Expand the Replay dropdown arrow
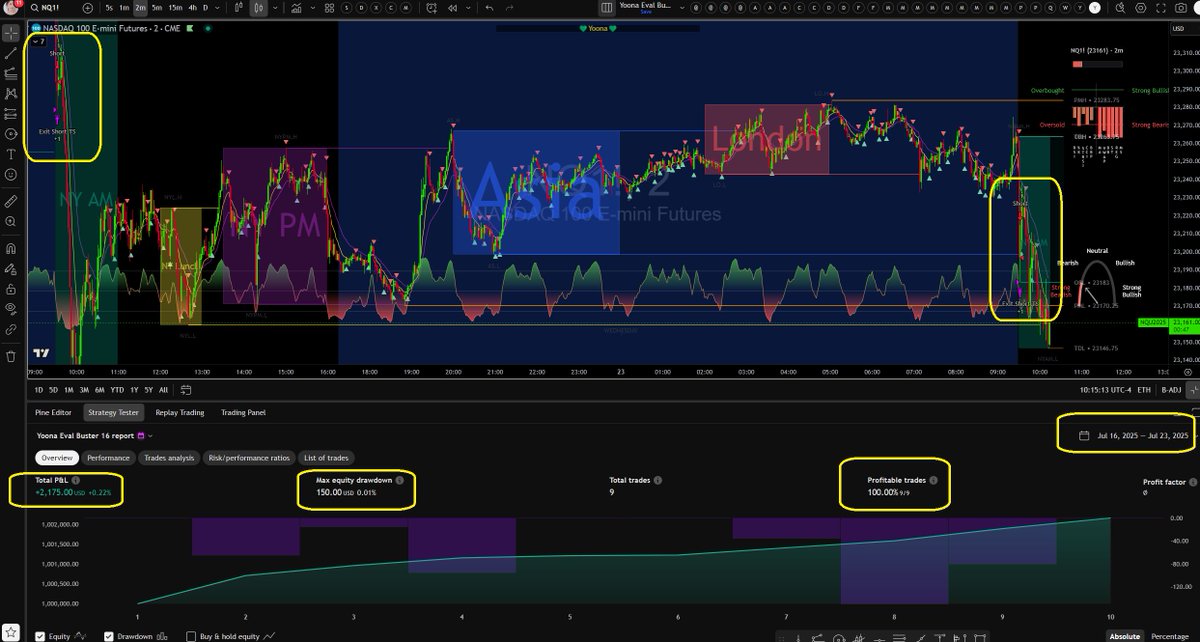Image resolution: width=1200 pixels, height=642 pixels. (468, 8)
